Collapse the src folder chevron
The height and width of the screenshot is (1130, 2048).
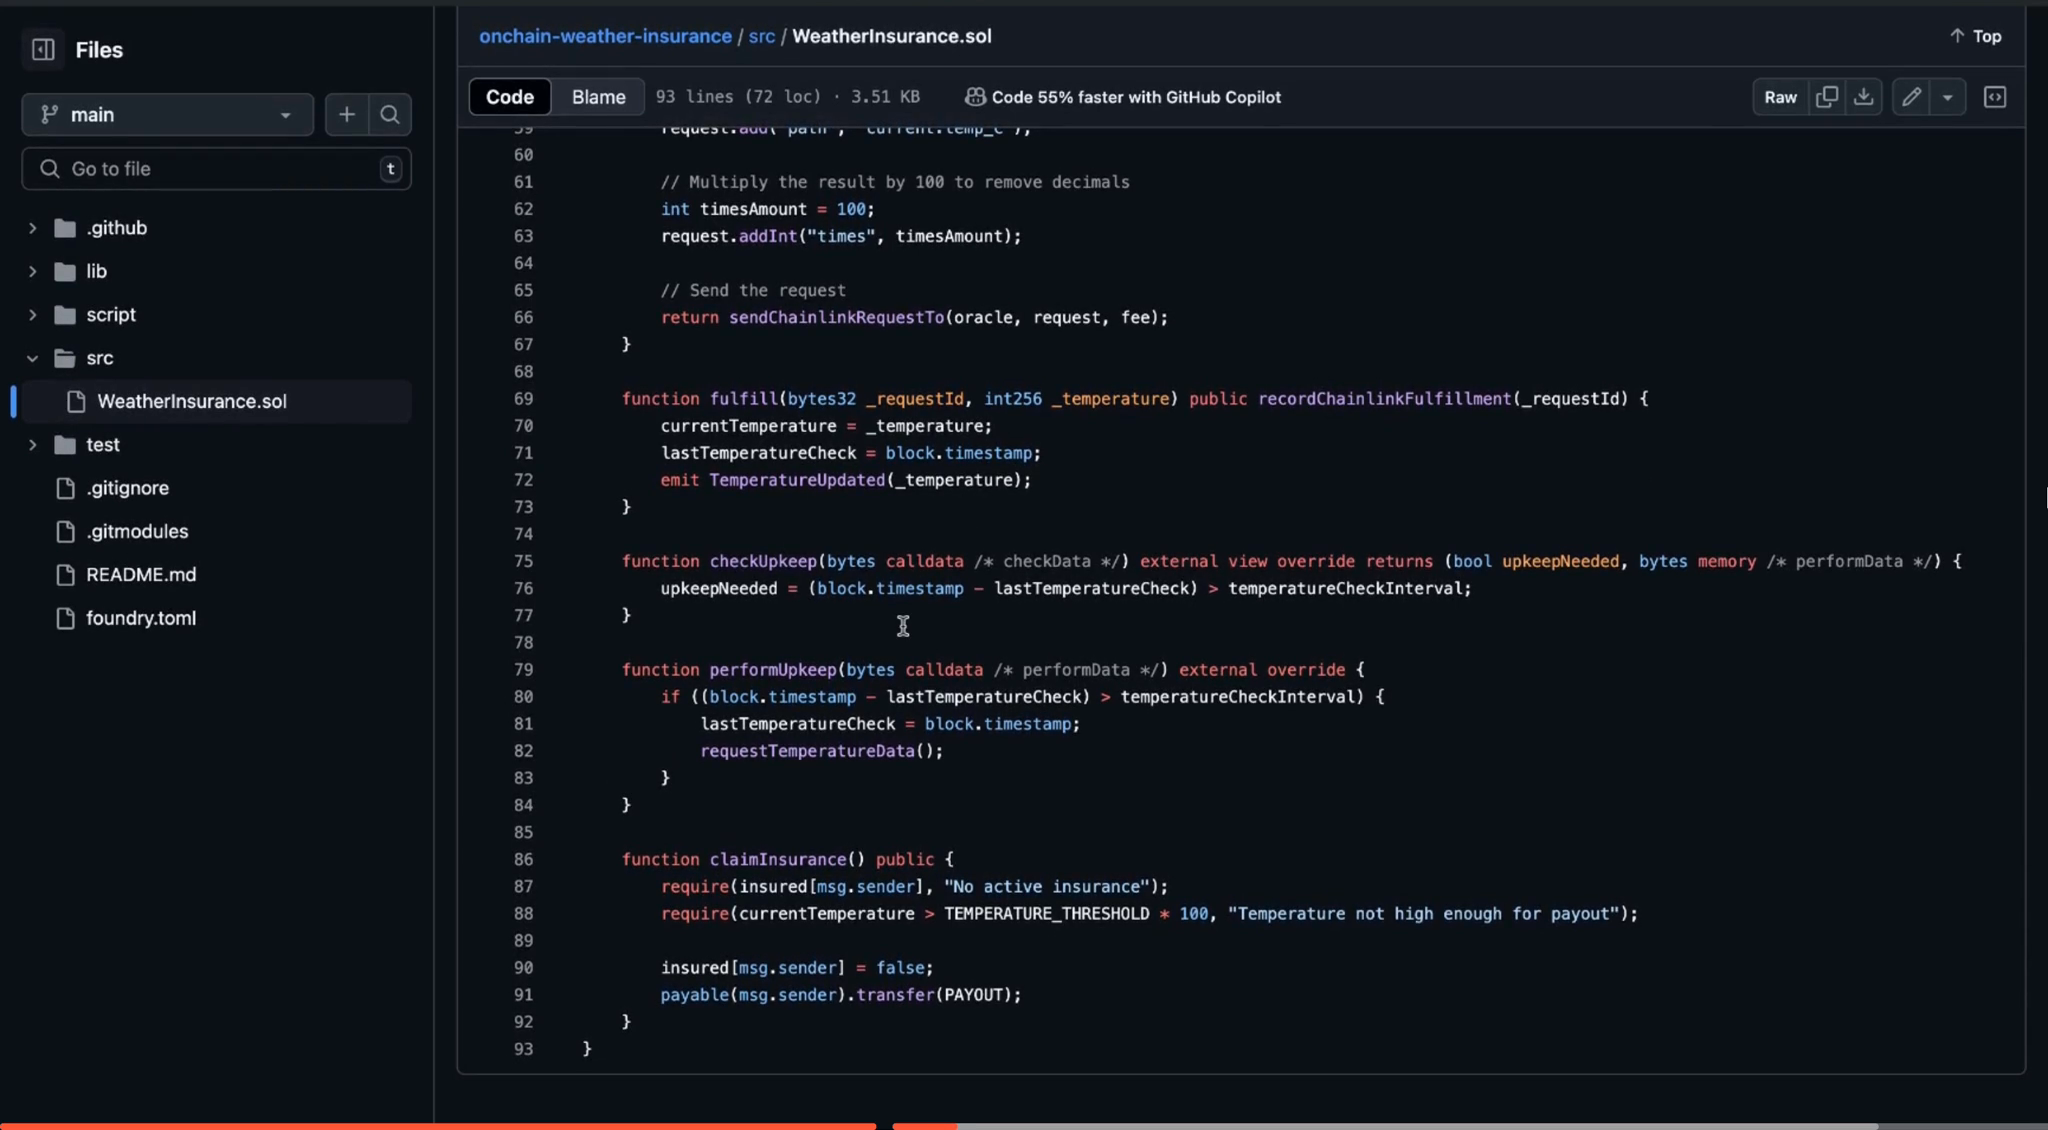click(x=32, y=358)
